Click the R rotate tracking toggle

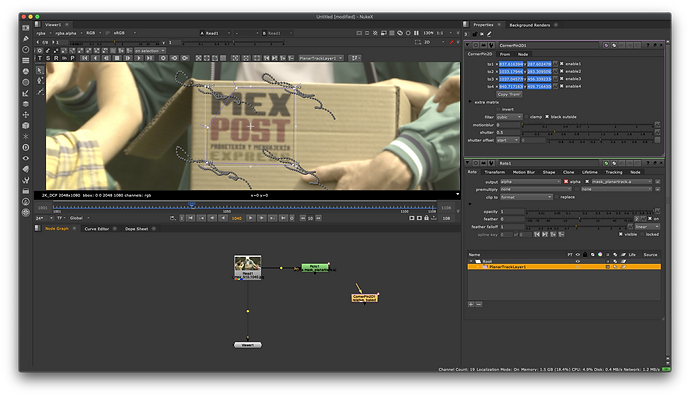(x=56, y=58)
